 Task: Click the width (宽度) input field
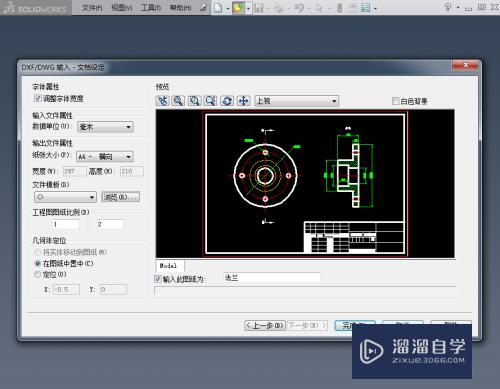point(75,171)
